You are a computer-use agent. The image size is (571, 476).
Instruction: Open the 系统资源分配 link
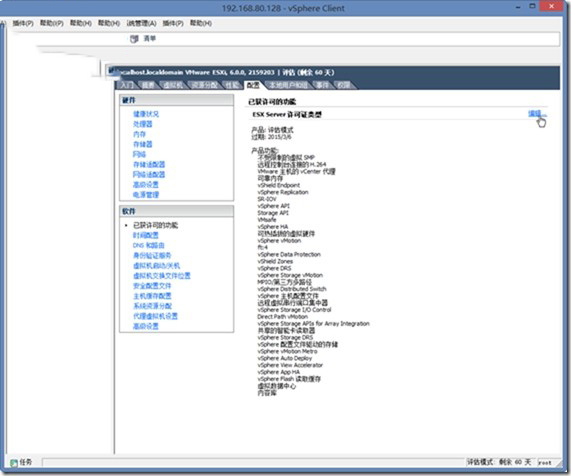[152, 306]
